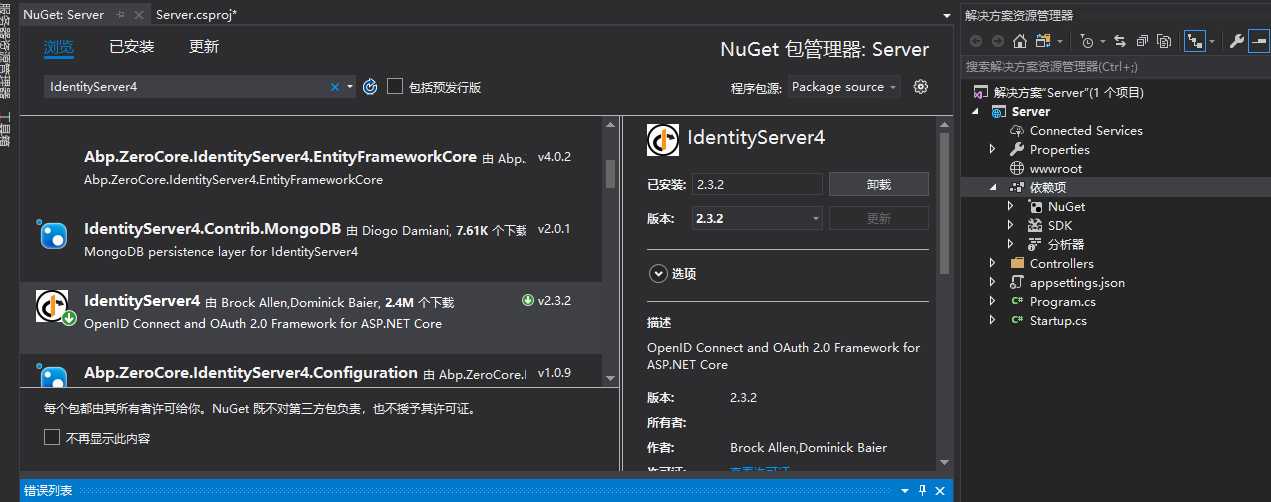
Task: Switch to the Browse (浏览) tab
Action: [x=59, y=46]
